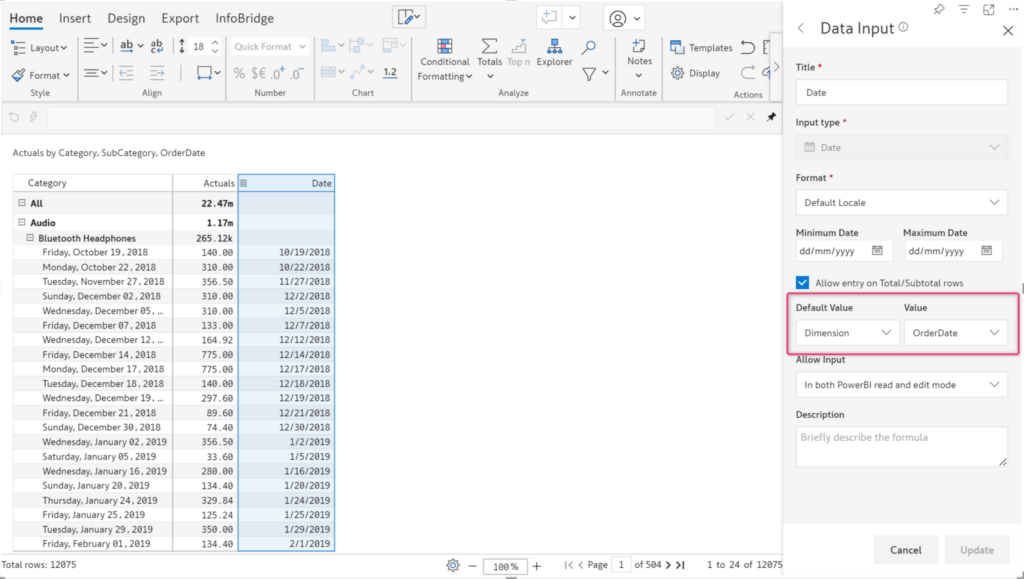The image size is (1024, 579).
Task: Switch to the Insert ribbon tab
Action: 75,17
